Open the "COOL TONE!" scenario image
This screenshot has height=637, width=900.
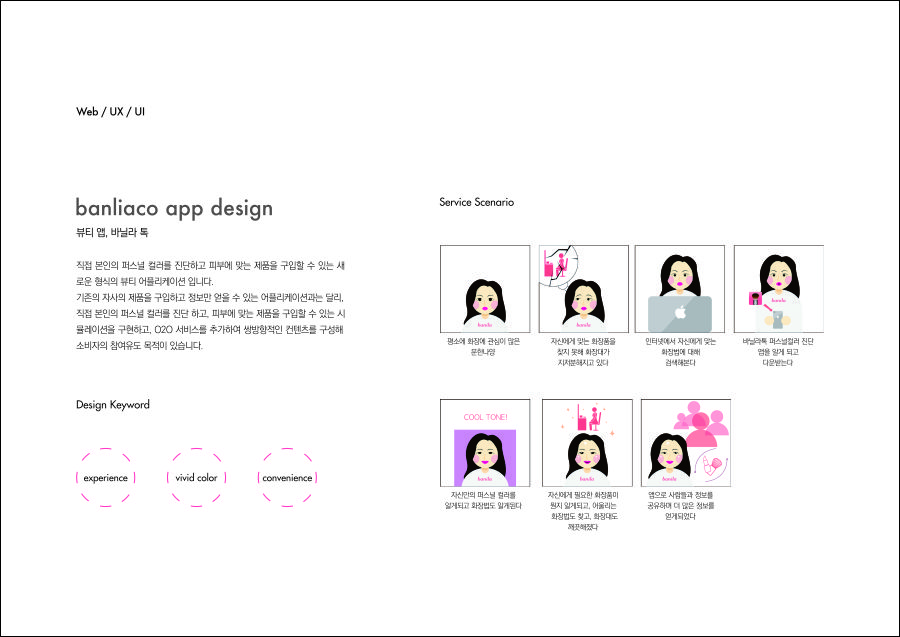tap(485, 443)
